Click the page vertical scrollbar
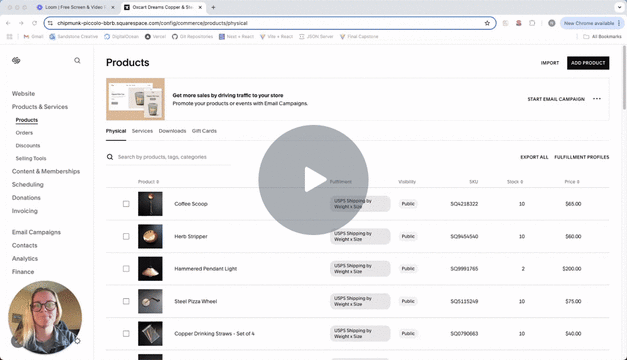The width and height of the screenshot is (627, 360). pos(624,77)
